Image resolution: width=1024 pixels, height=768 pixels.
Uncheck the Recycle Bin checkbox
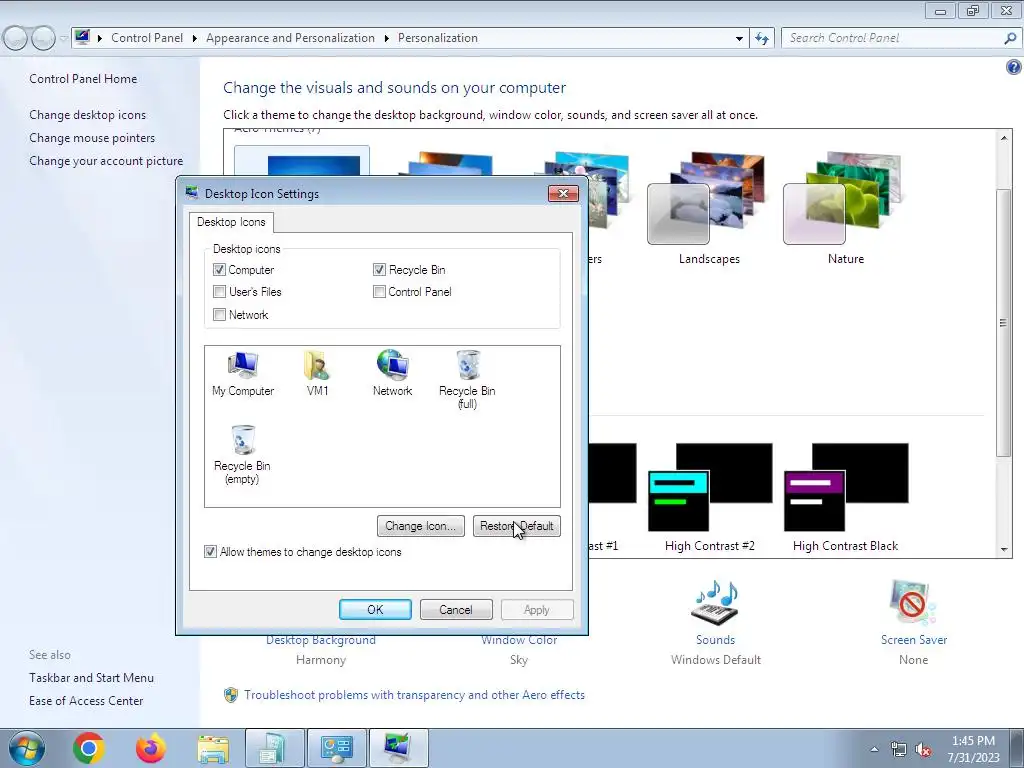click(x=379, y=270)
